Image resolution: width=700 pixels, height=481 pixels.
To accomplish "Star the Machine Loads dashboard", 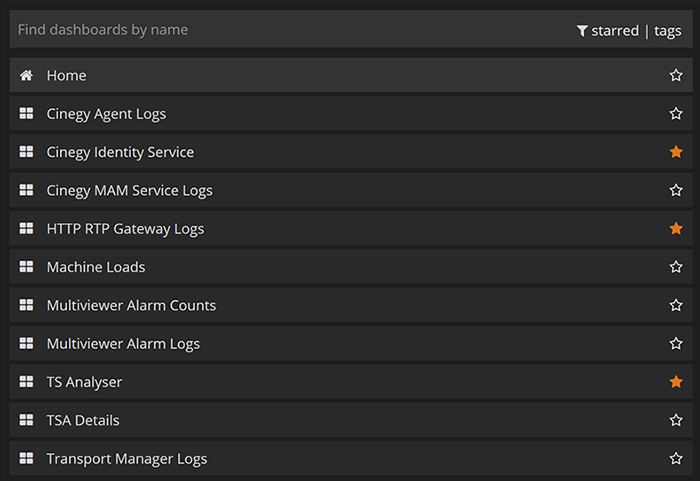I will coord(676,267).
